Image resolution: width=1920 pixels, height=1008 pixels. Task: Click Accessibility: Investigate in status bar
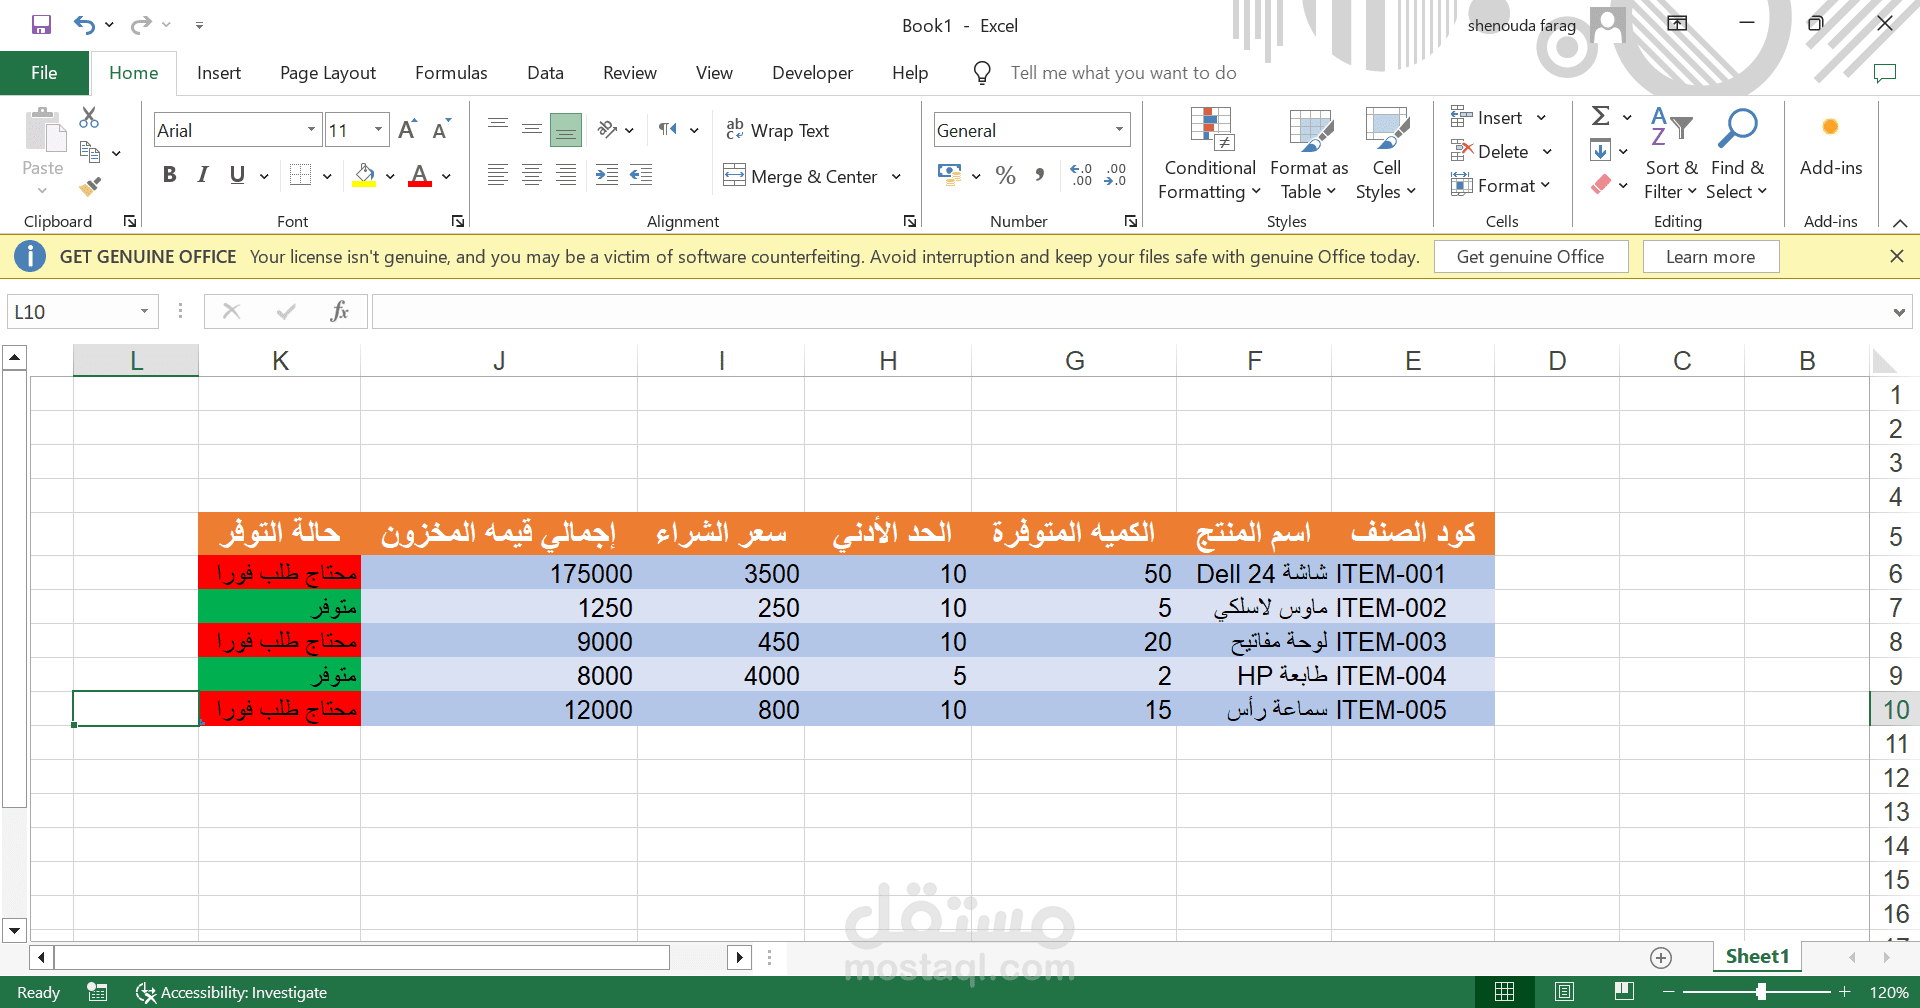pyautogui.click(x=232, y=992)
